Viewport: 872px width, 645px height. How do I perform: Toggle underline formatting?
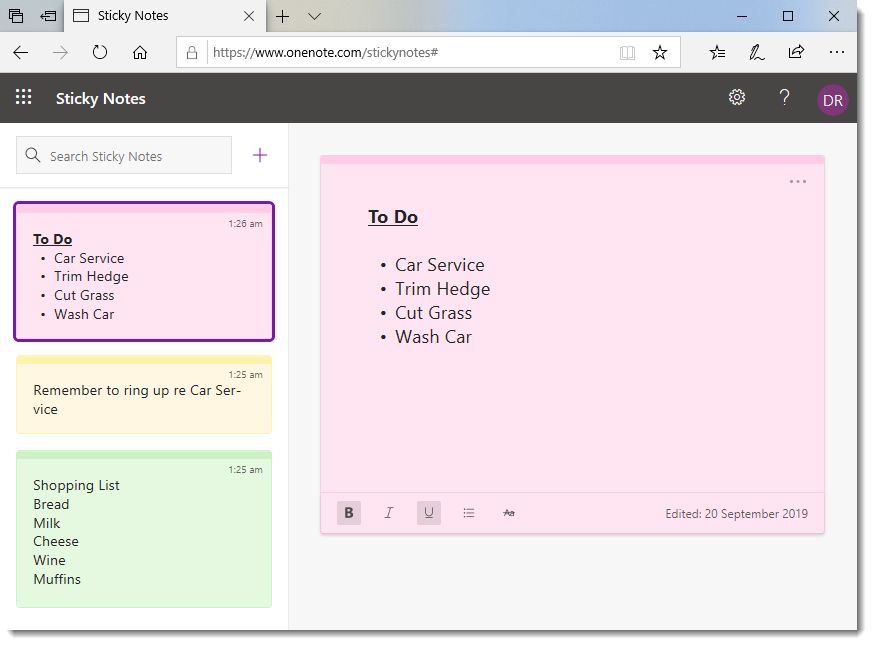coord(428,512)
